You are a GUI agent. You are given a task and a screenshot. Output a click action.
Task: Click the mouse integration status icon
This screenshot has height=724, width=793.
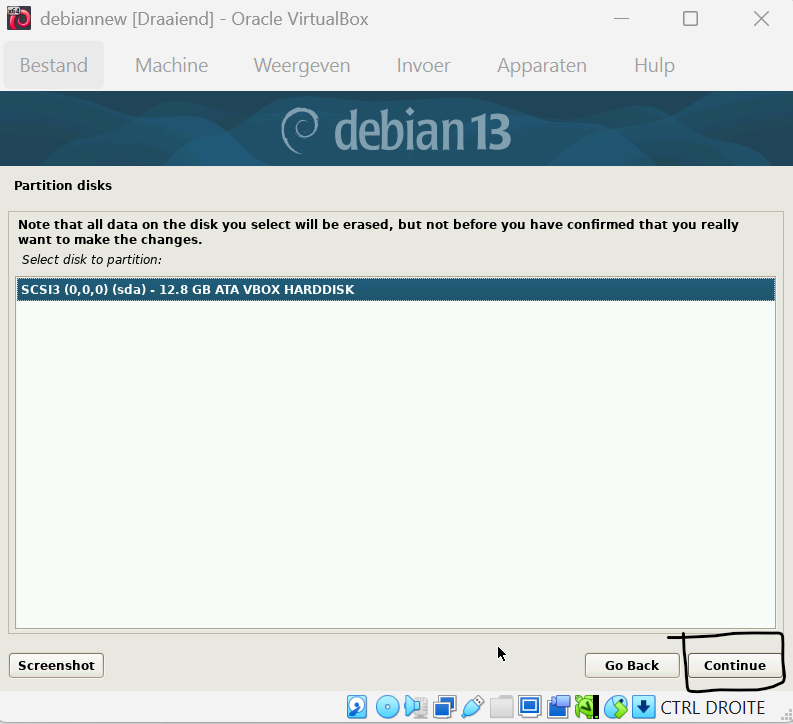[615, 707]
